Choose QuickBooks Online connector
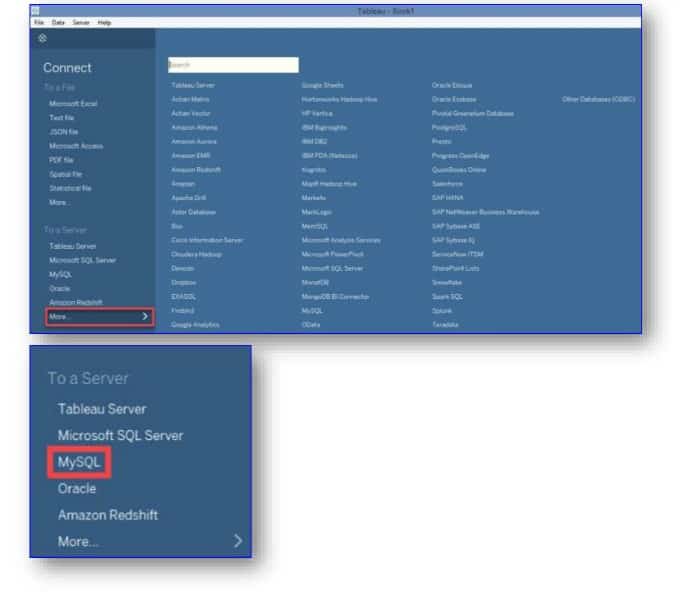Viewport: 680px width, 598px height. coord(459,170)
